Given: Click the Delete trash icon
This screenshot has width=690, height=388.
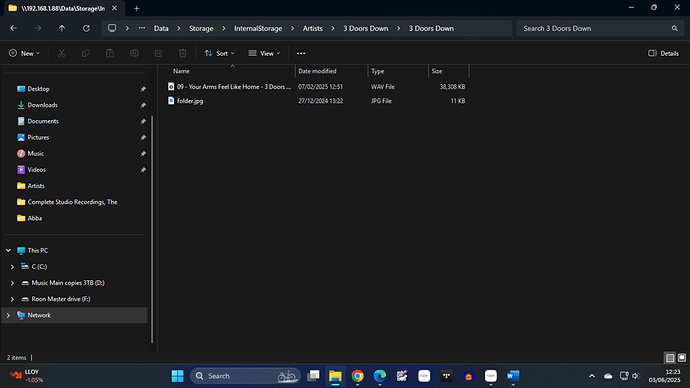Looking at the screenshot, I should [183, 53].
